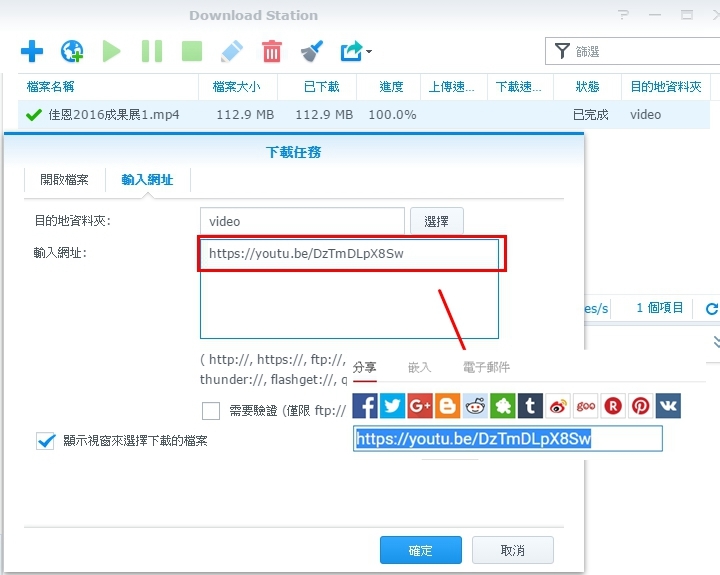This screenshot has width=720, height=575.
Task: Click the URL textarea with the youtu.be link
Action: 349,289
